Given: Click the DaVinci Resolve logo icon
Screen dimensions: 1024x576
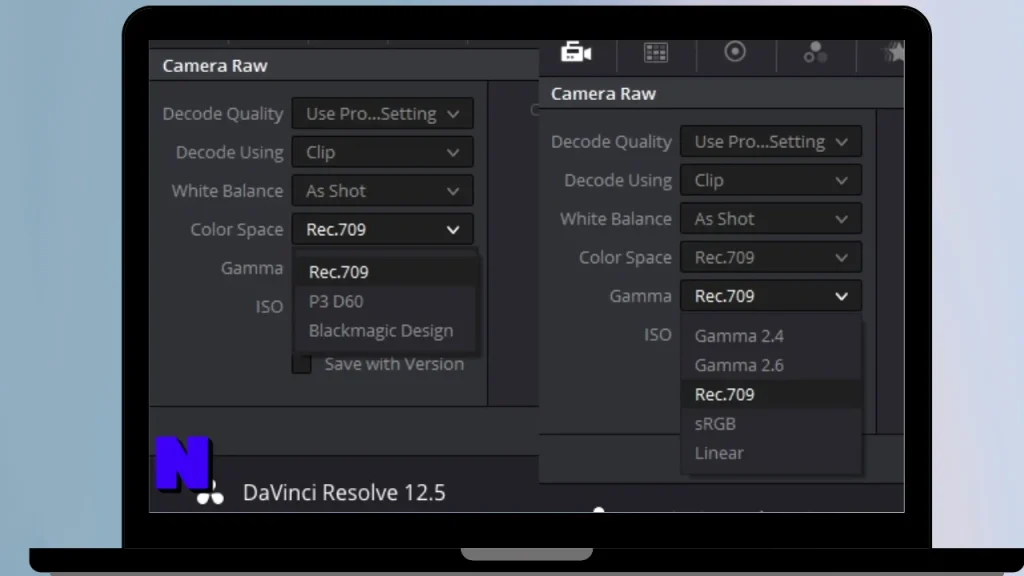Looking at the screenshot, I should pos(210,494).
